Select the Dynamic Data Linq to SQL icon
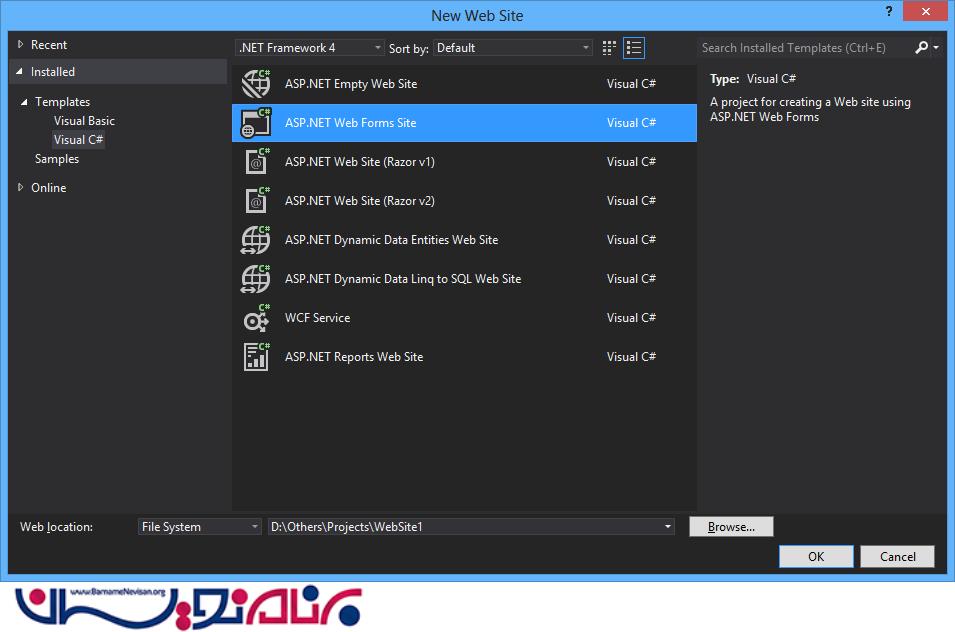This screenshot has width=955, height=632. click(x=257, y=279)
